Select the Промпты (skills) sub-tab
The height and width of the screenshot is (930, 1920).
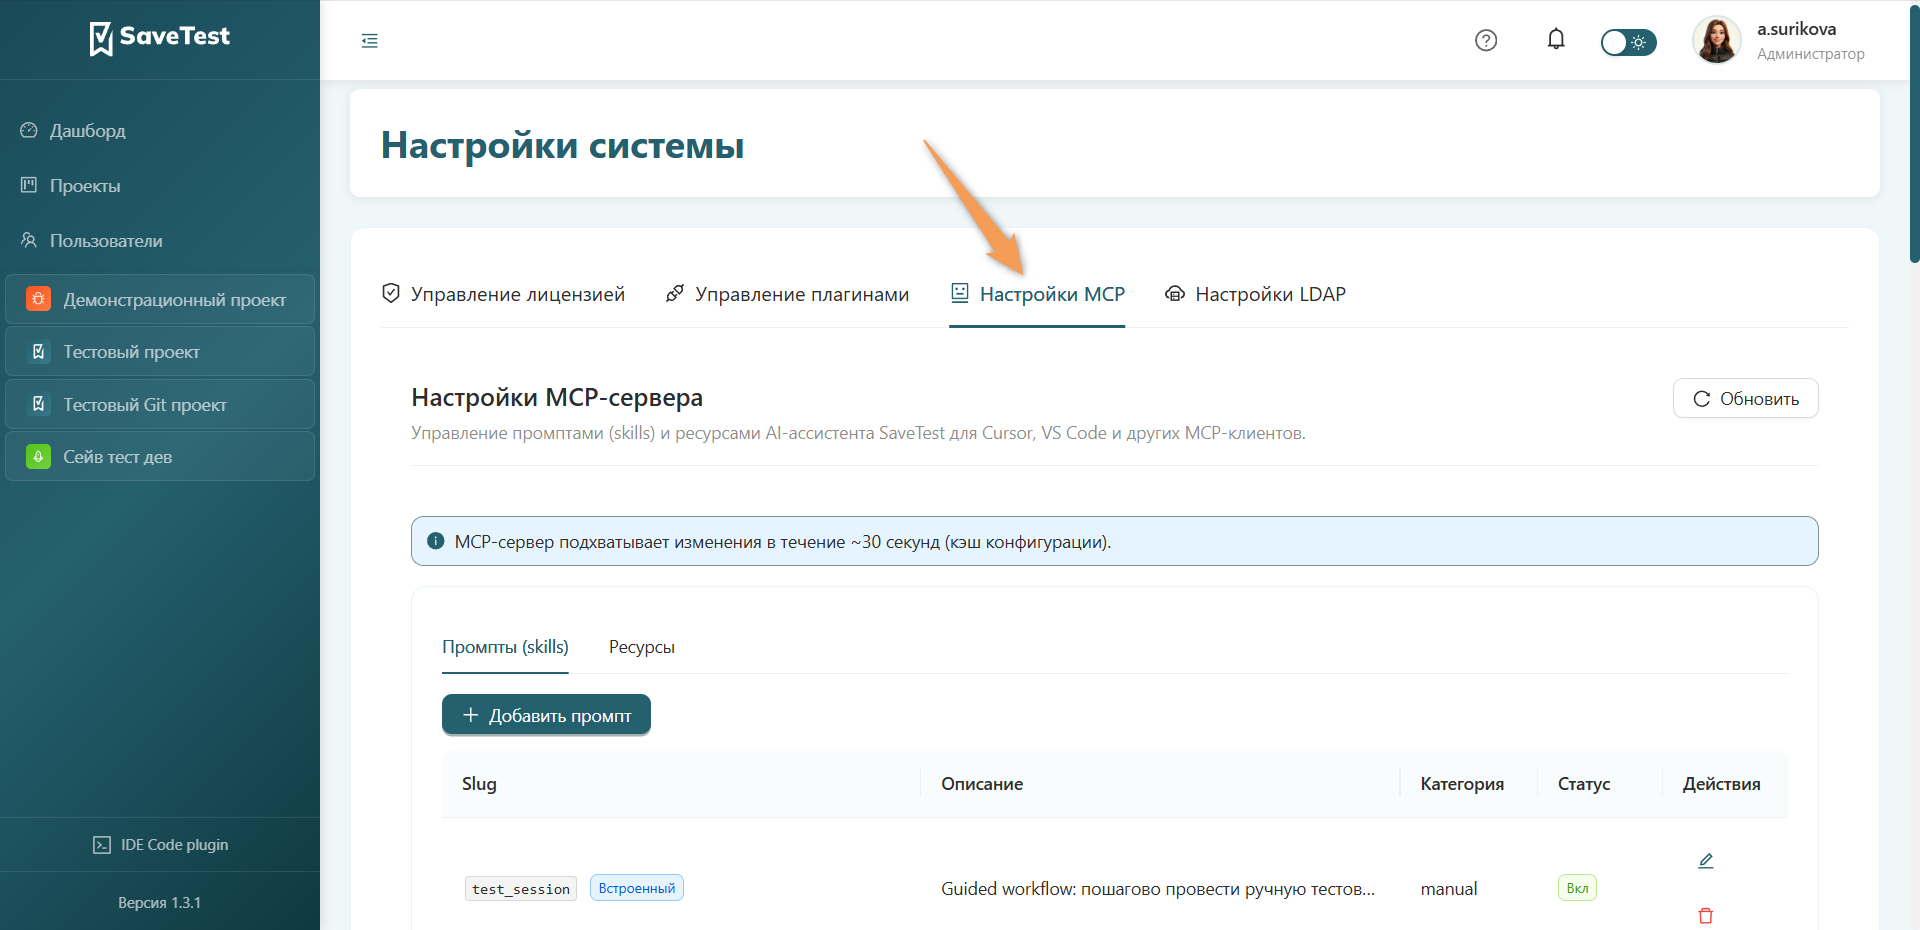[505, 647]
